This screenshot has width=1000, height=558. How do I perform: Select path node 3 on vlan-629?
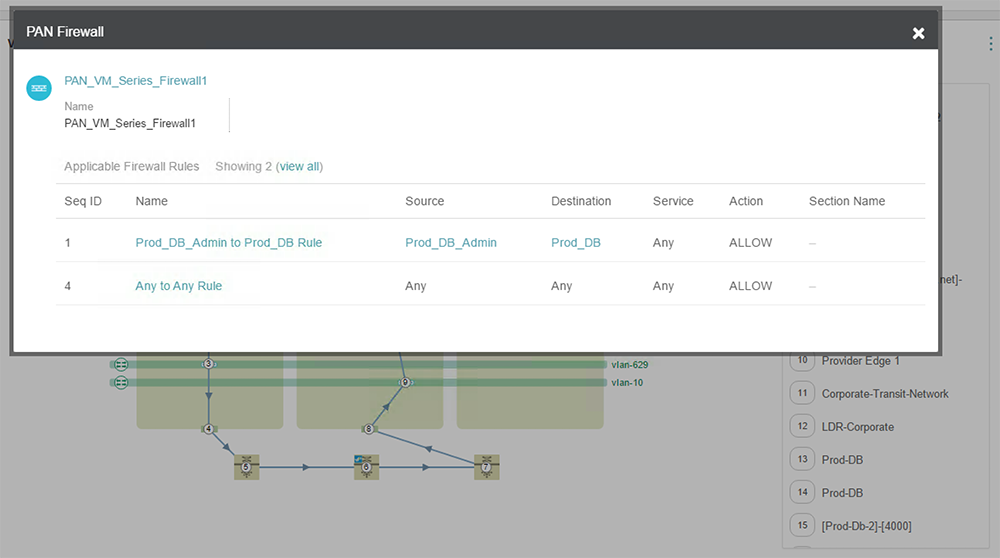tap(208, 363)
